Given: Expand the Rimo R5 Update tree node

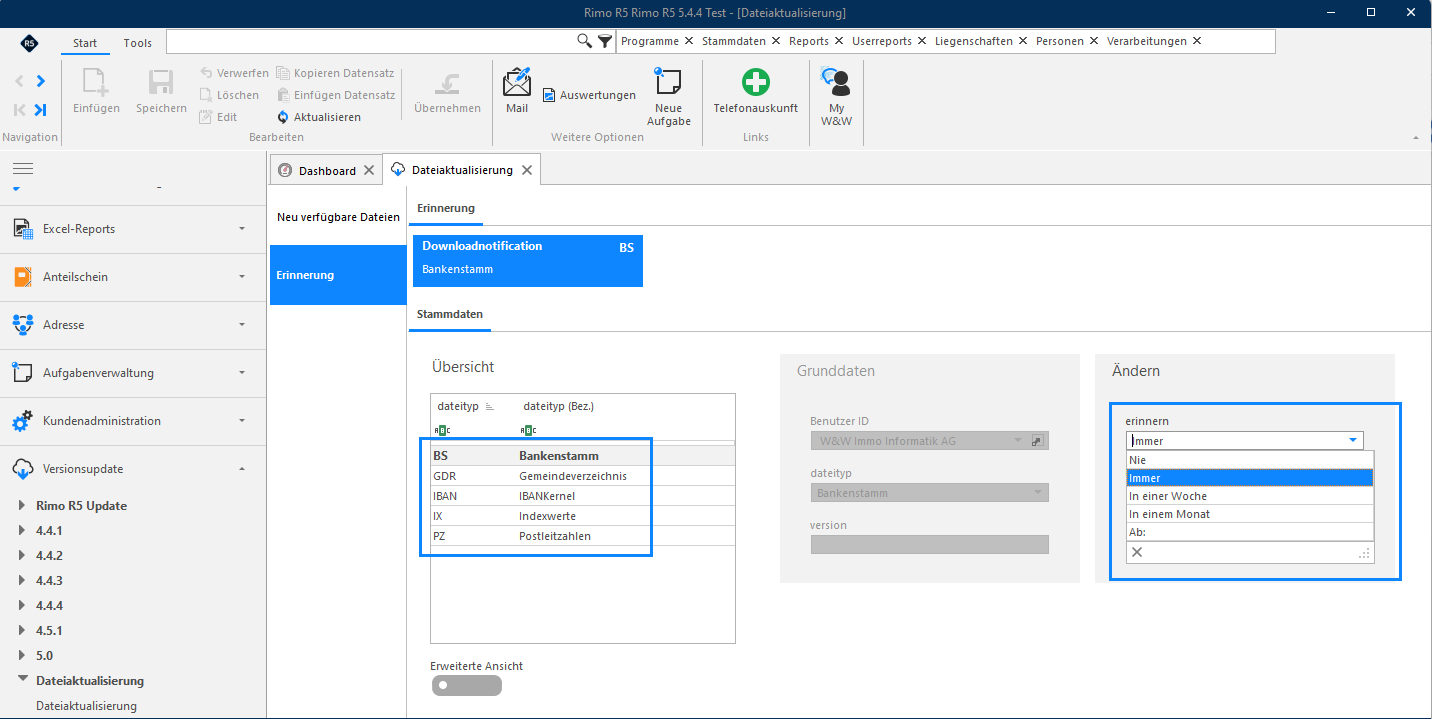Looking at the screenshot, I should pyautogui.click(x=23, y=506).
